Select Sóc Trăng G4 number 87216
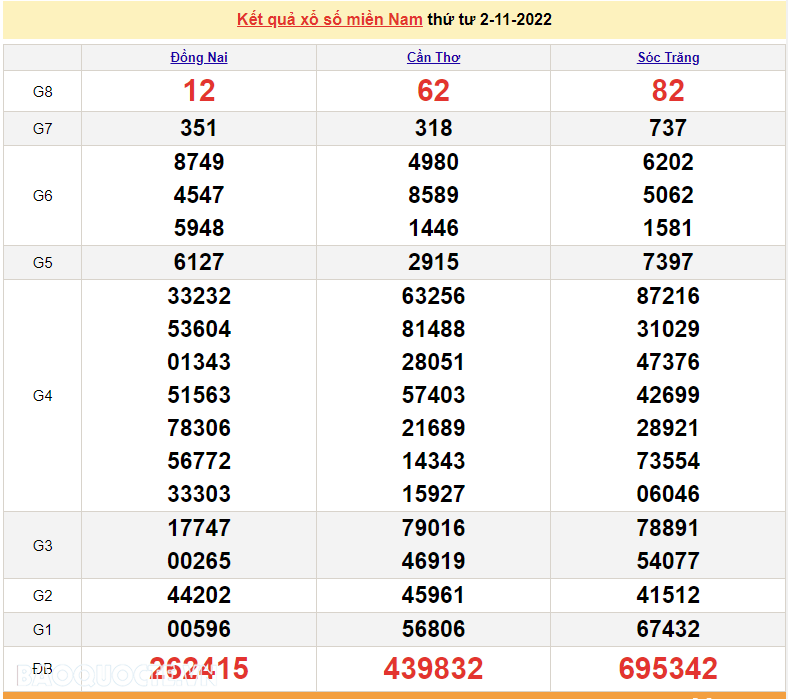The image size is (788, 699). (x=668, y=296)
